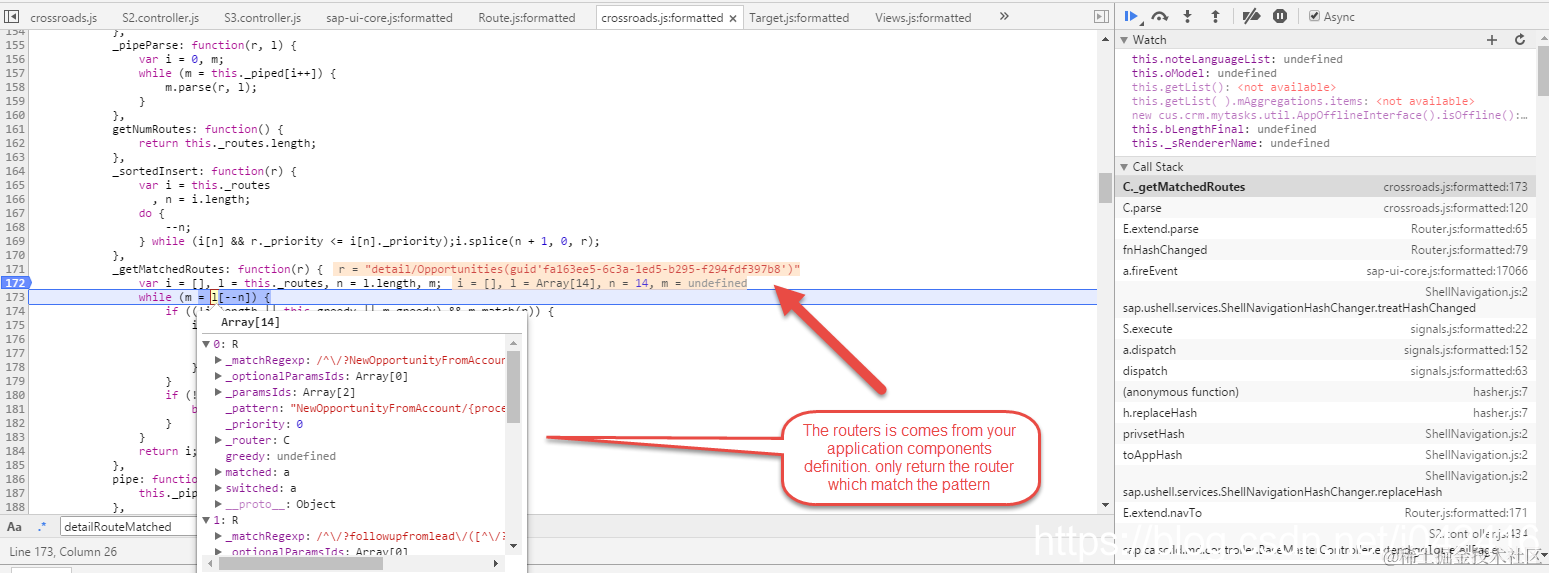Select E.extend.parse call stack frame

pos(1327,229)
